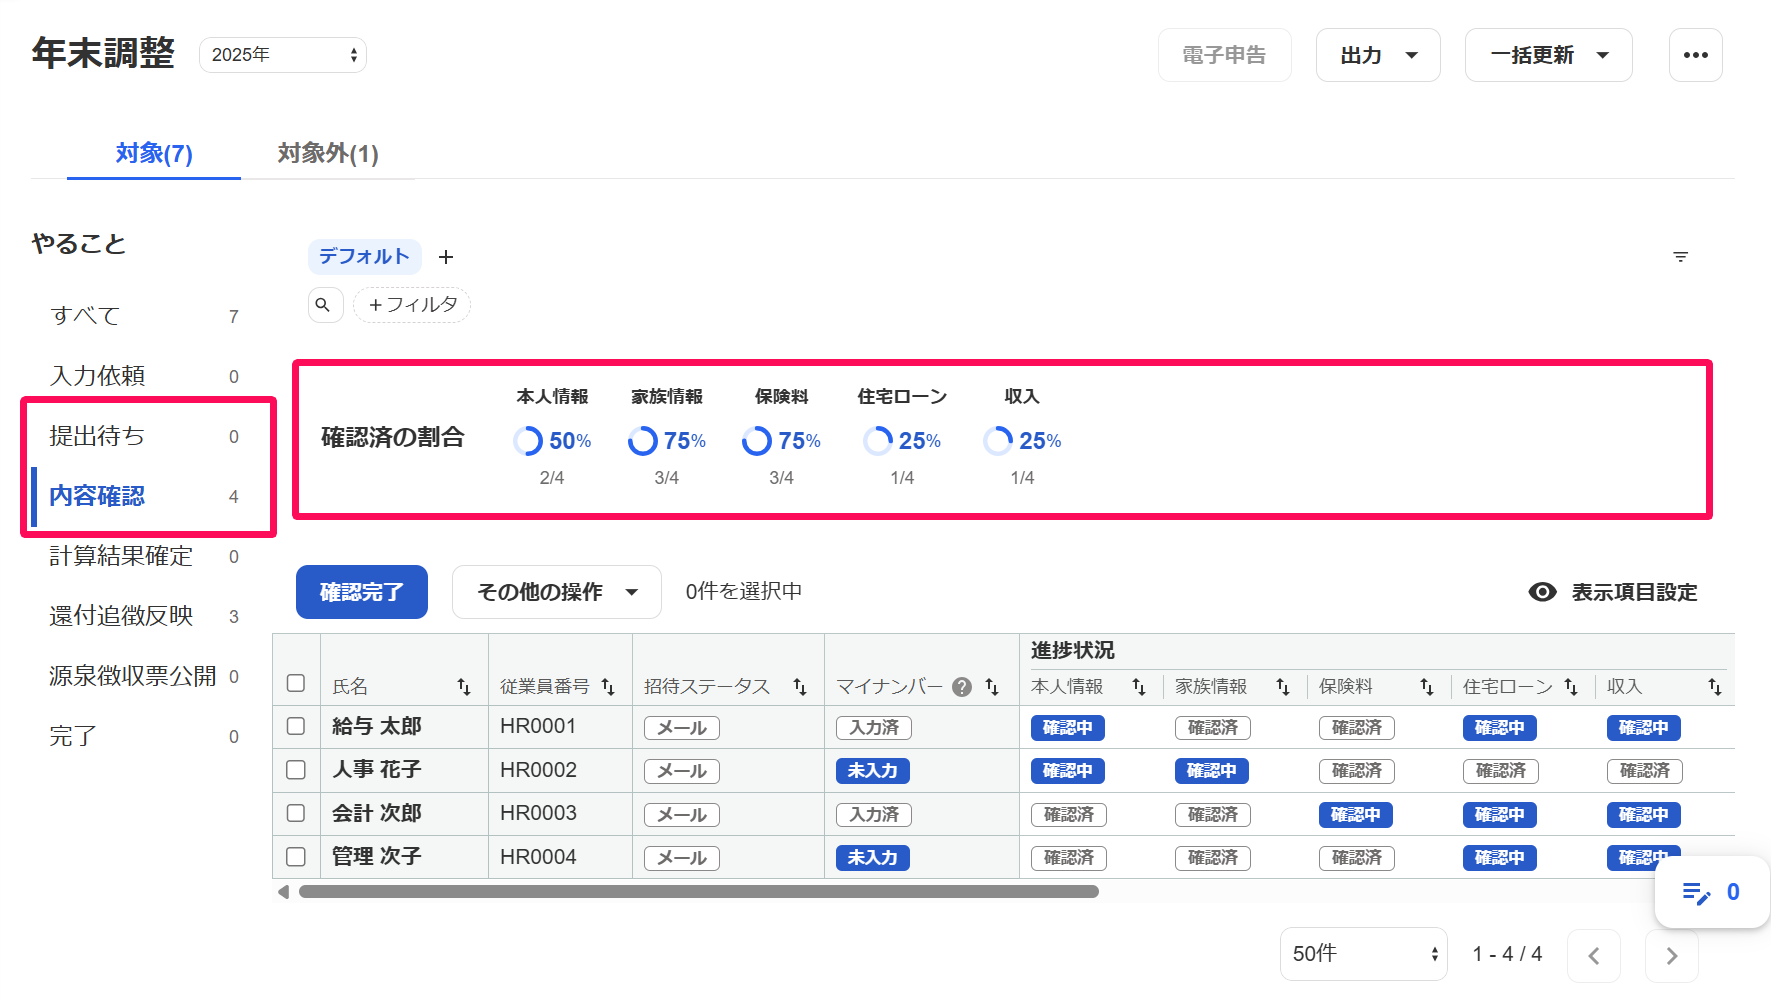Open the 2025年 year selector
The width and height of the screenshot is (1771, 999).
click(283, 55)
